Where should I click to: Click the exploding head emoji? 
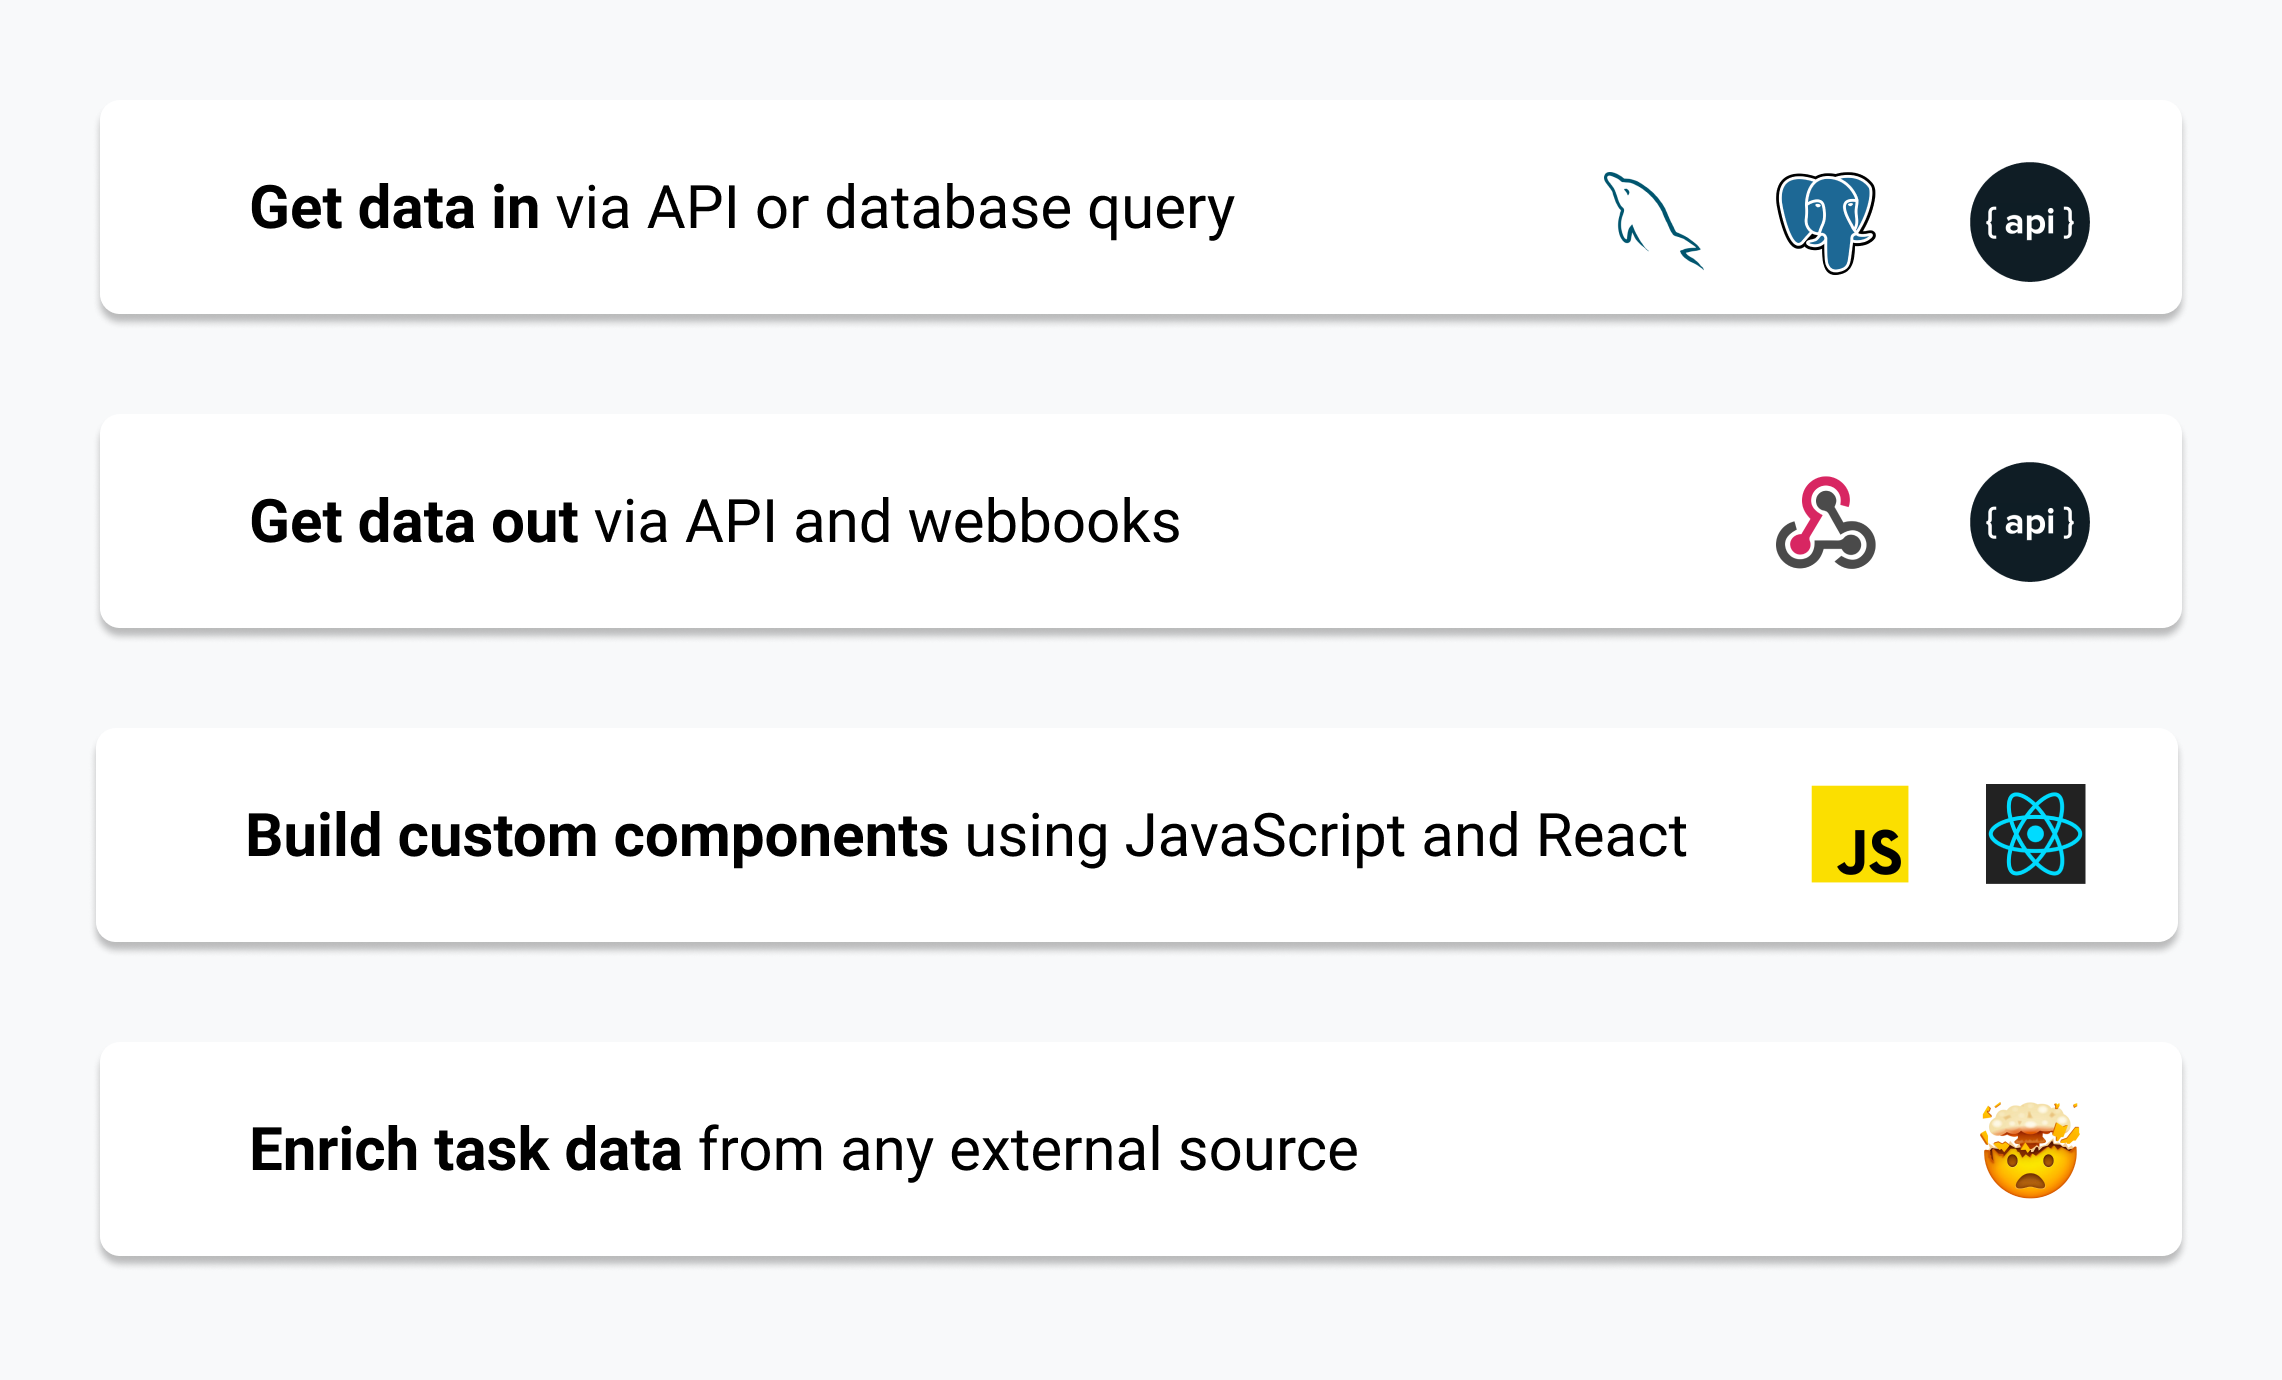[x=2030, y=1150]
